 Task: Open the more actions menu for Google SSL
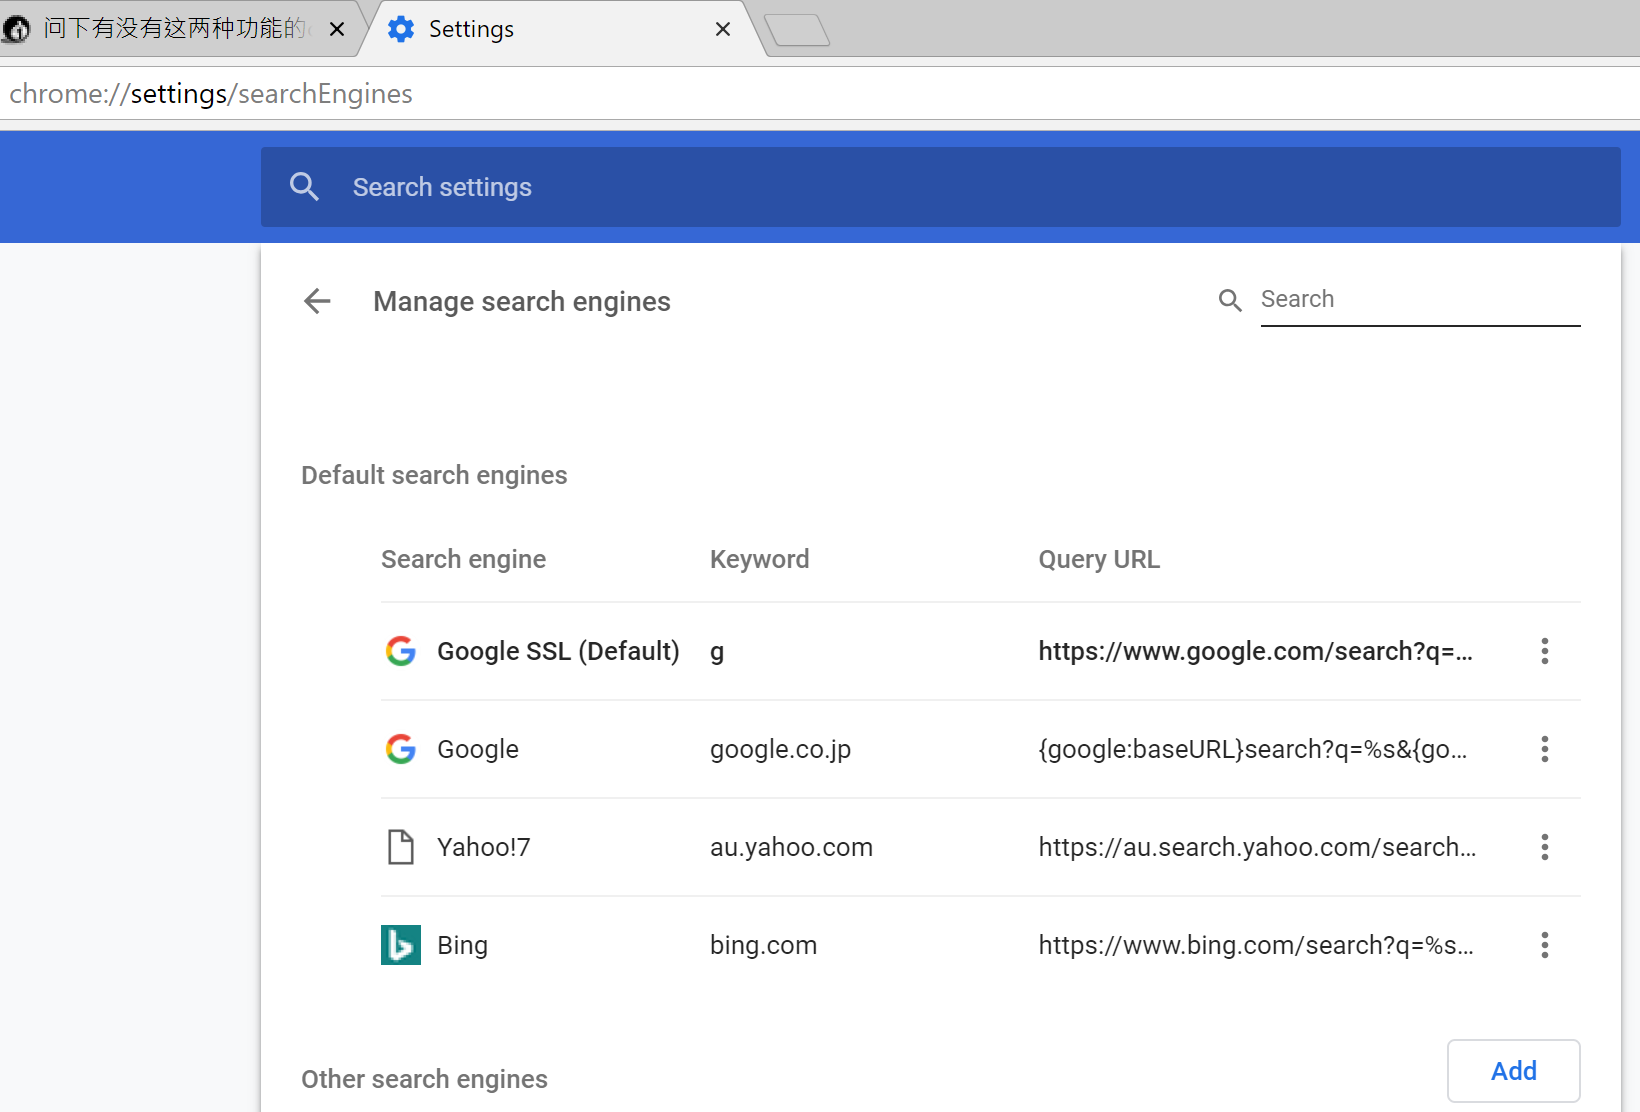coord(1545,651)
